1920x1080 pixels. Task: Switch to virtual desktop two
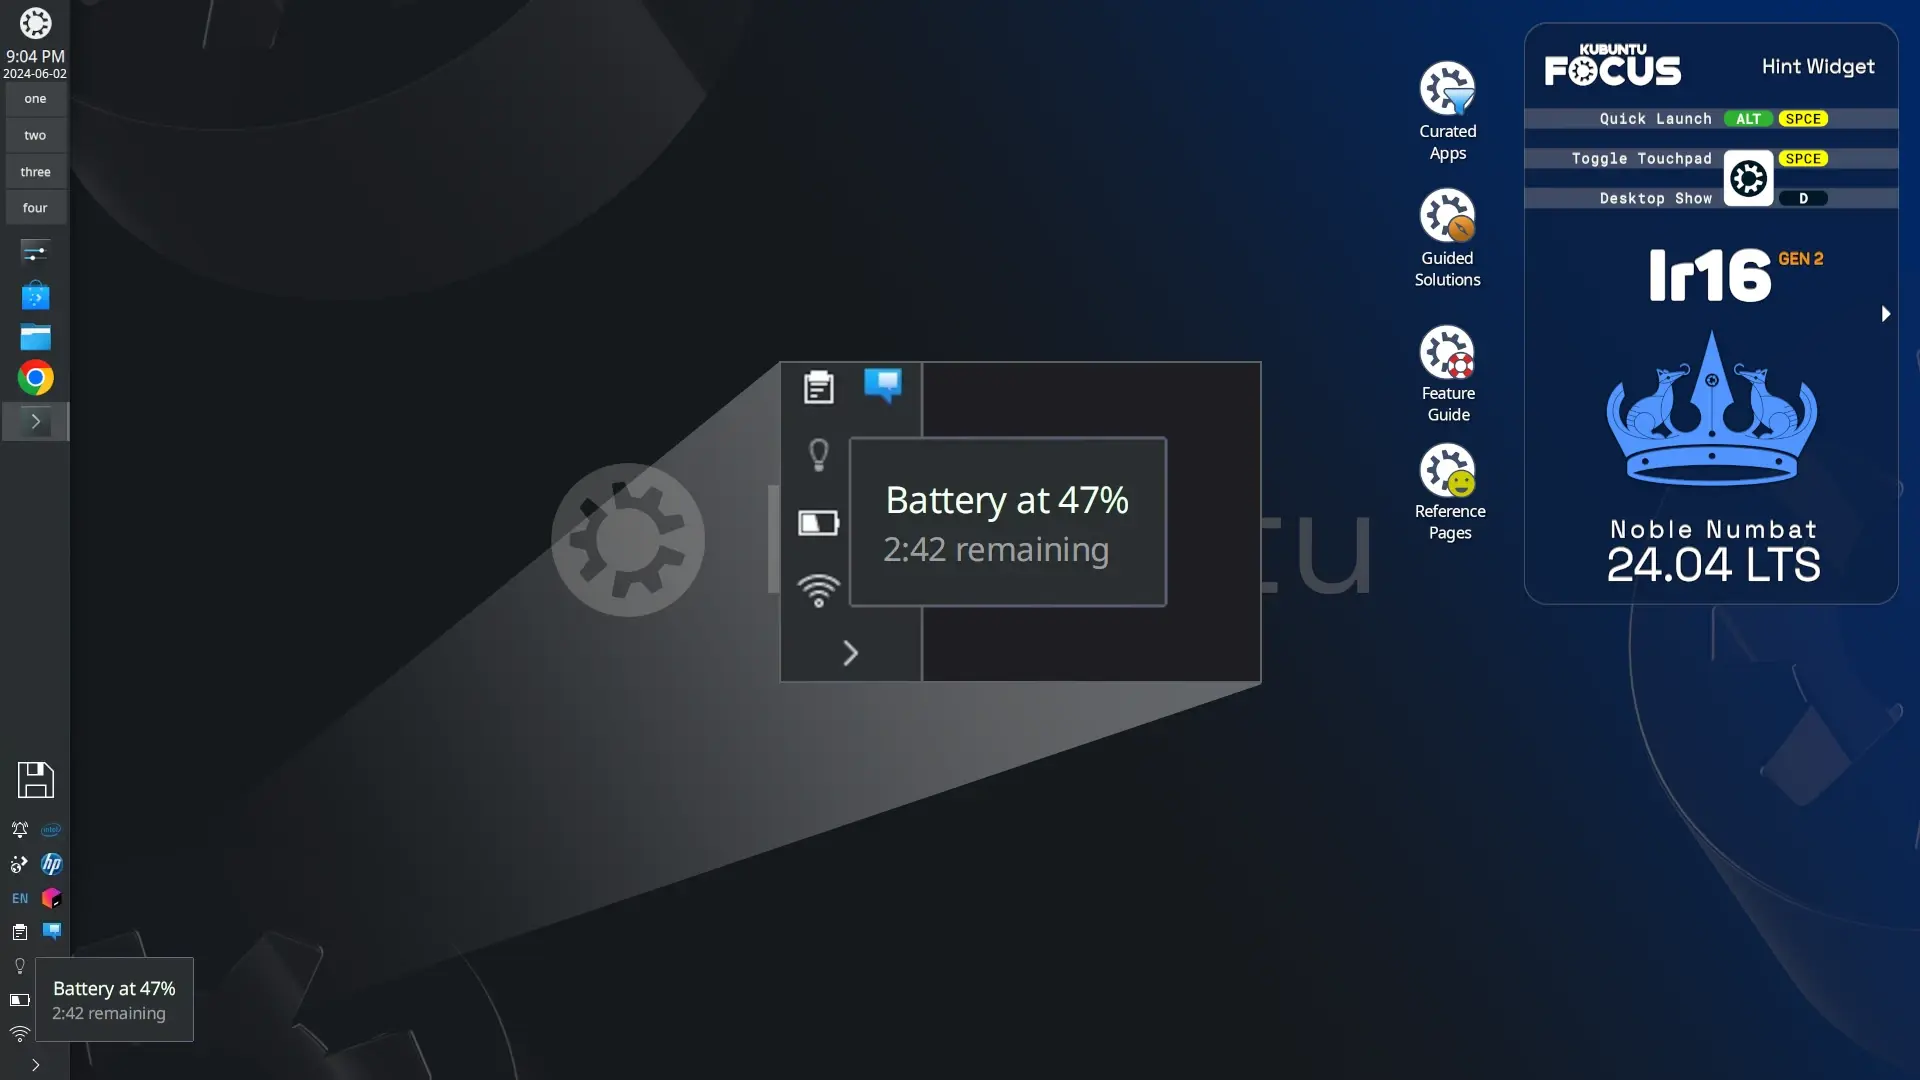coord(35,135)
